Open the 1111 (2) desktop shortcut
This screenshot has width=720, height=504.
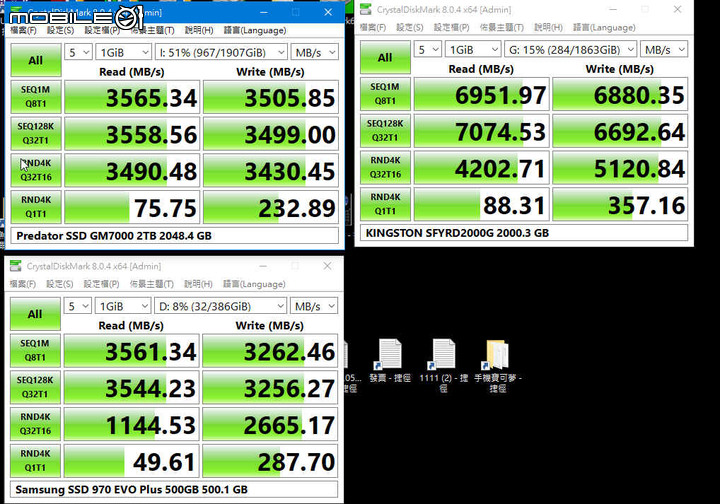click(444, 365)
